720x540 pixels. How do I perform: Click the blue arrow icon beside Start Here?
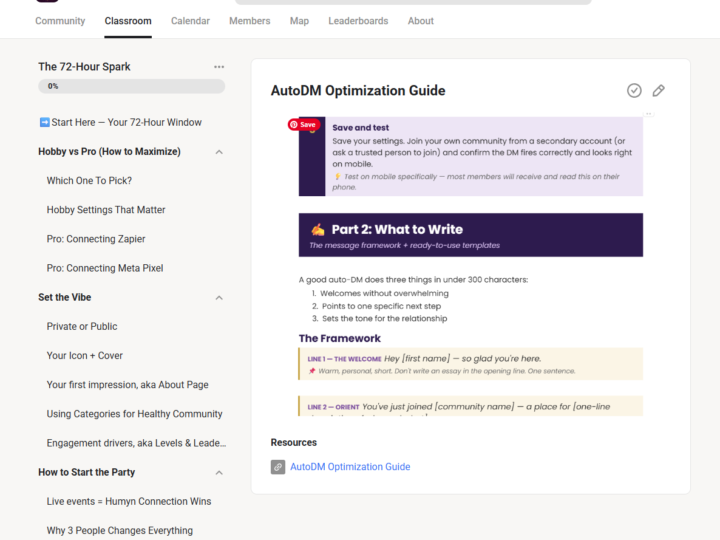point(45,122)
